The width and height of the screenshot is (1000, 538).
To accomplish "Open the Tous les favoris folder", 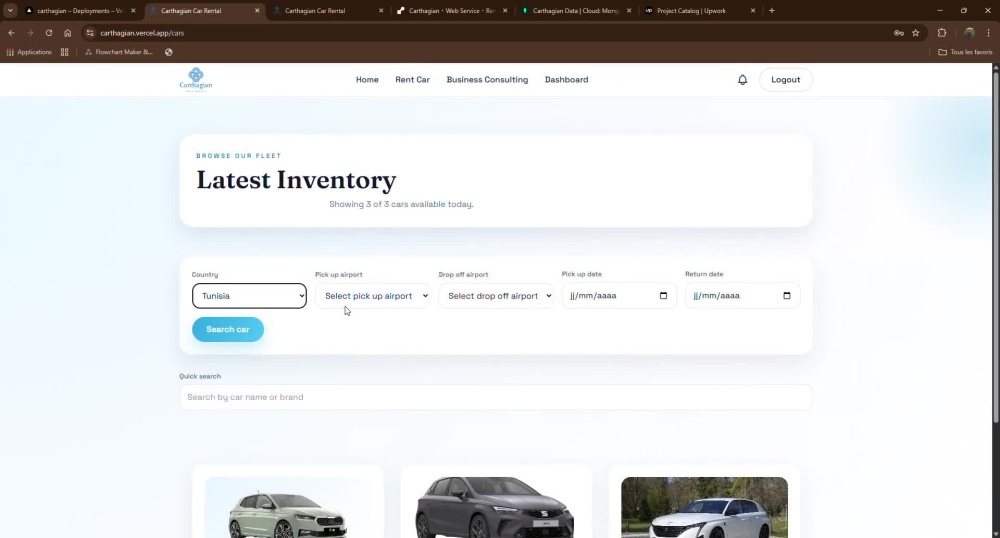I will click(965, 52).
